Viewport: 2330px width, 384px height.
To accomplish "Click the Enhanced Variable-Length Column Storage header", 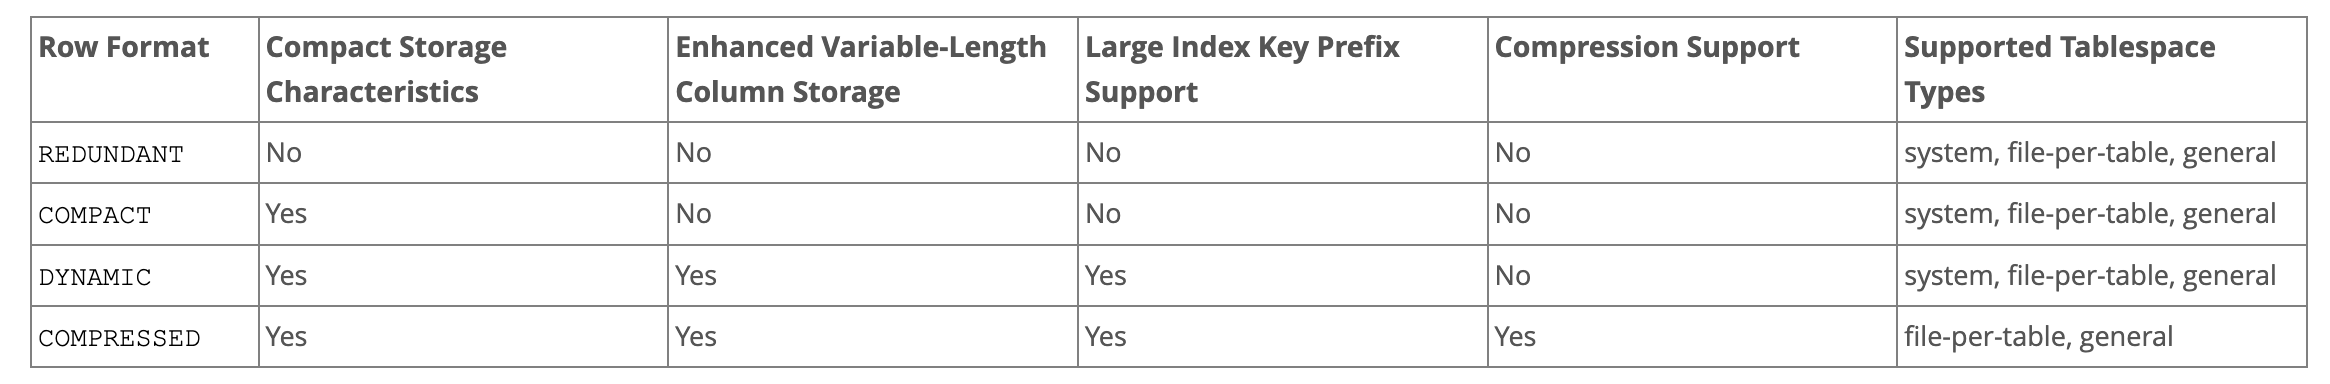I will point(873,69).
